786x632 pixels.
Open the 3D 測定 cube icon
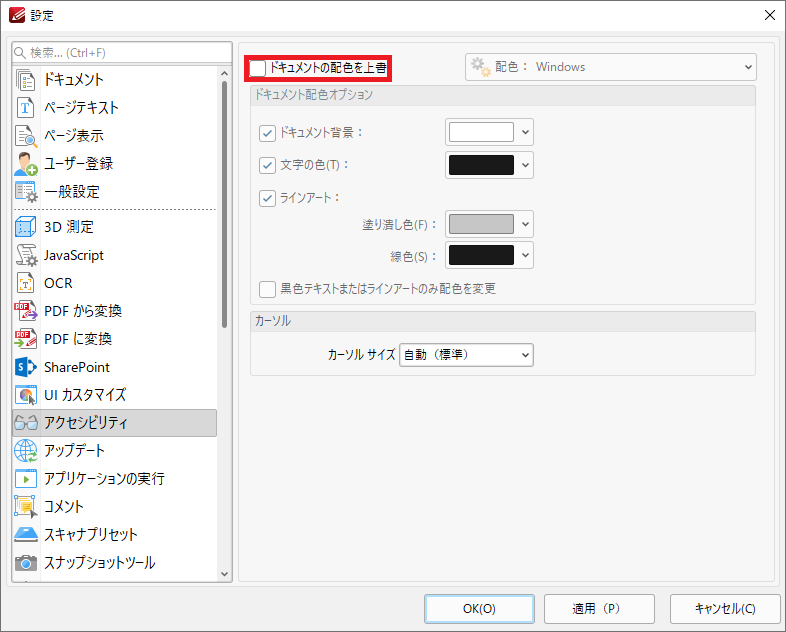click(25, 227)
